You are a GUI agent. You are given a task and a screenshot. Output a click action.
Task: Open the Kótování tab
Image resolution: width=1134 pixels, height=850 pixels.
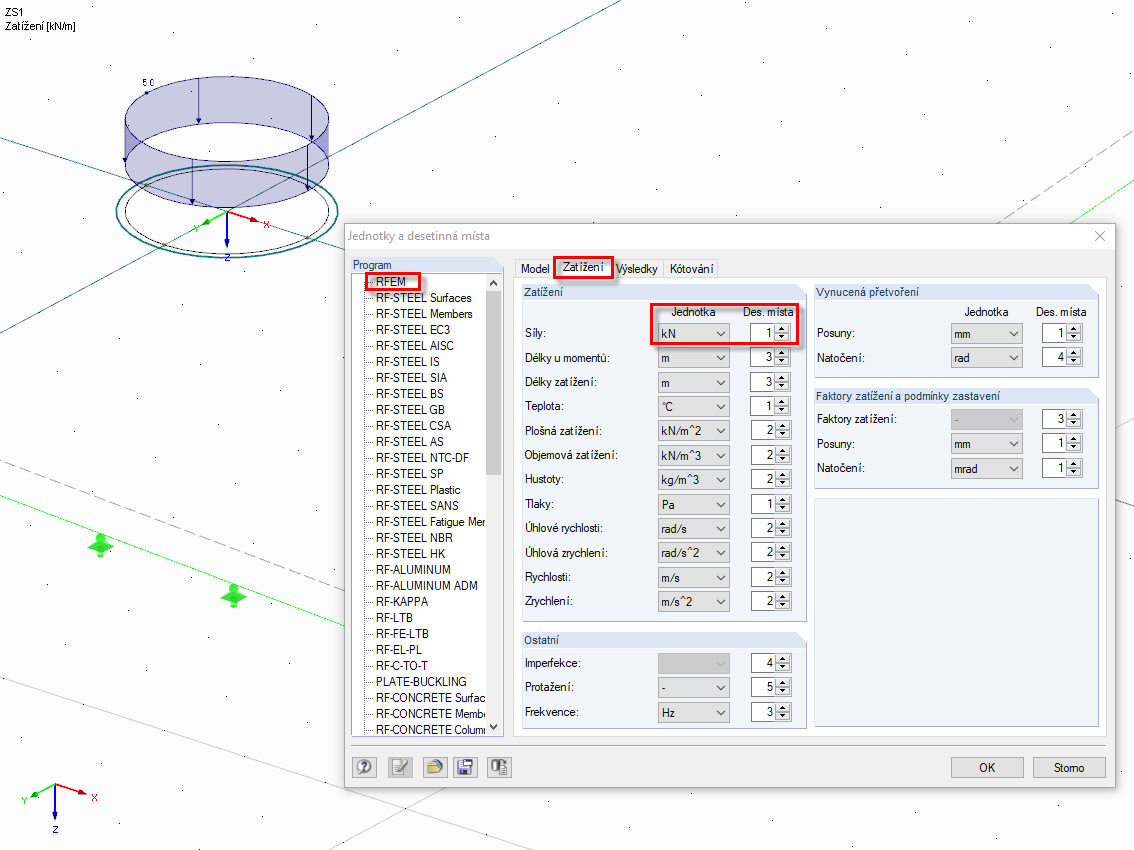[x=691, y=268]
